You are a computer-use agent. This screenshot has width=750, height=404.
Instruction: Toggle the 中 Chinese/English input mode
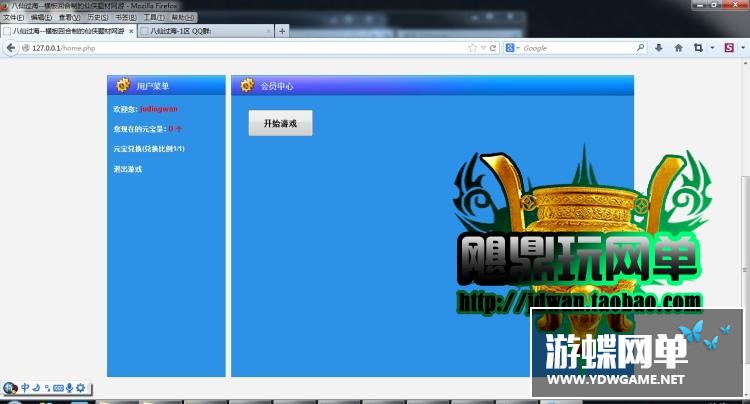25,388
